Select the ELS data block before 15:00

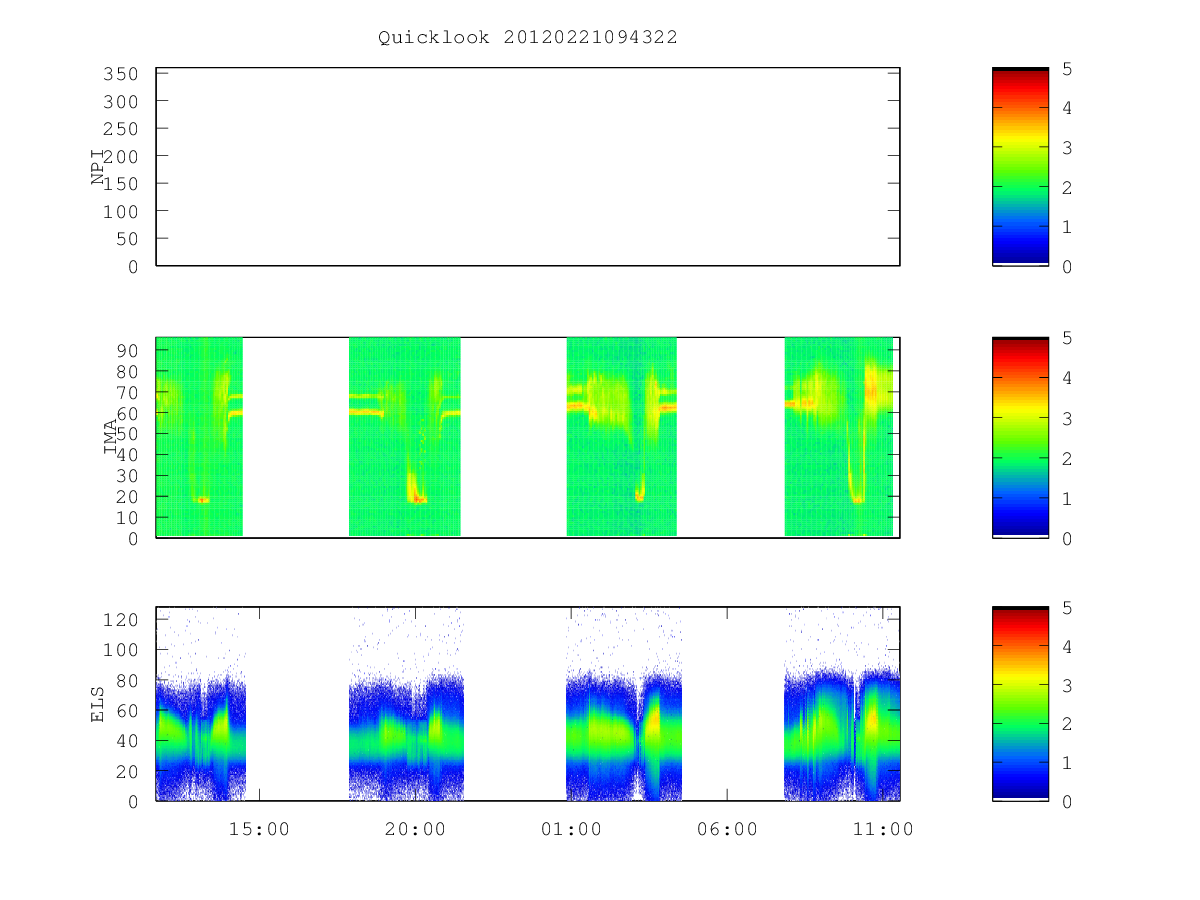201,703
